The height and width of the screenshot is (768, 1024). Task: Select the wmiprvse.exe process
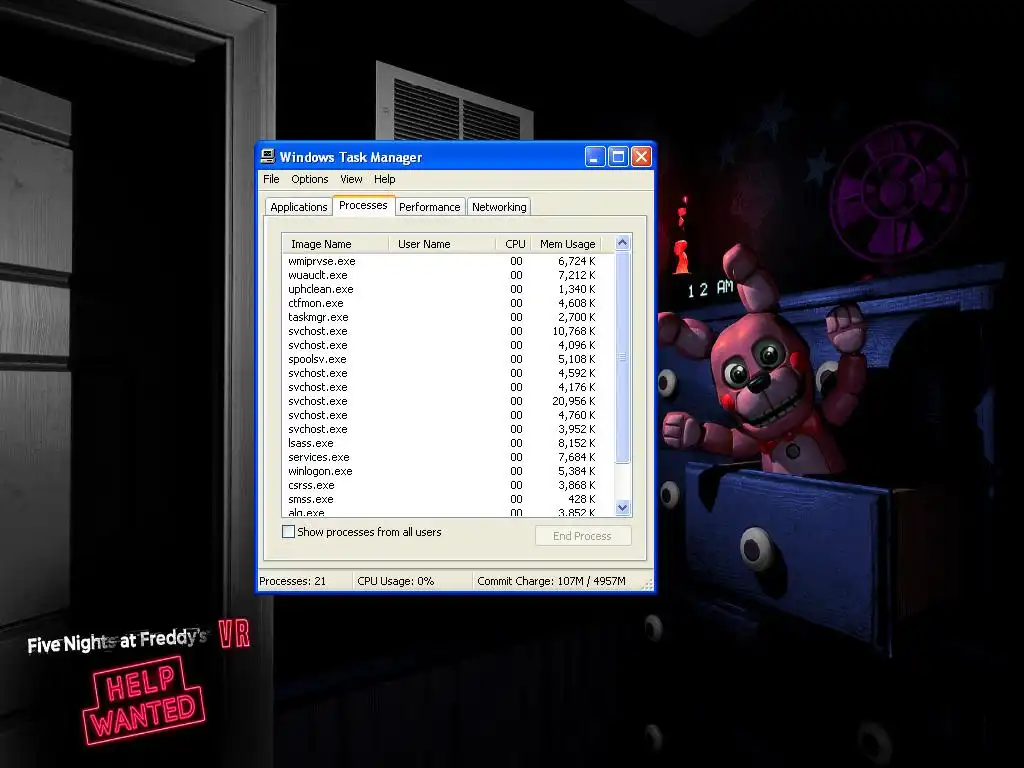[x=448, y=261]
